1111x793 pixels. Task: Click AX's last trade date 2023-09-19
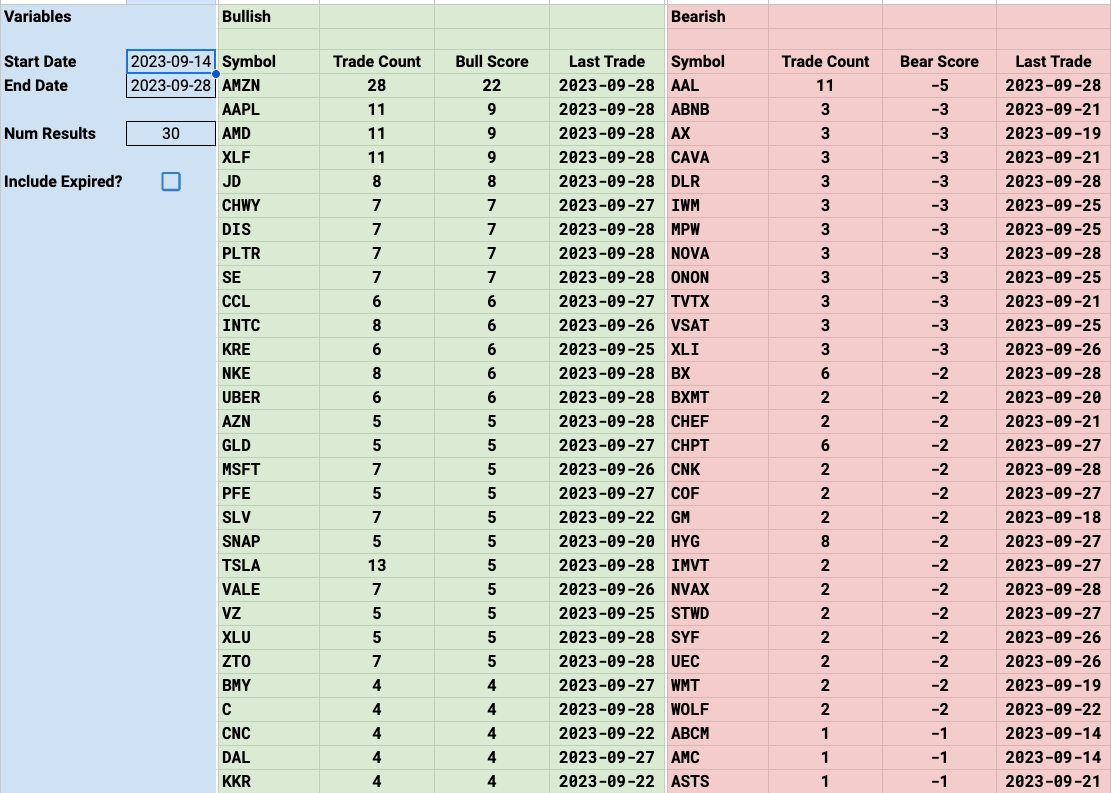(x=1053, y=133)
